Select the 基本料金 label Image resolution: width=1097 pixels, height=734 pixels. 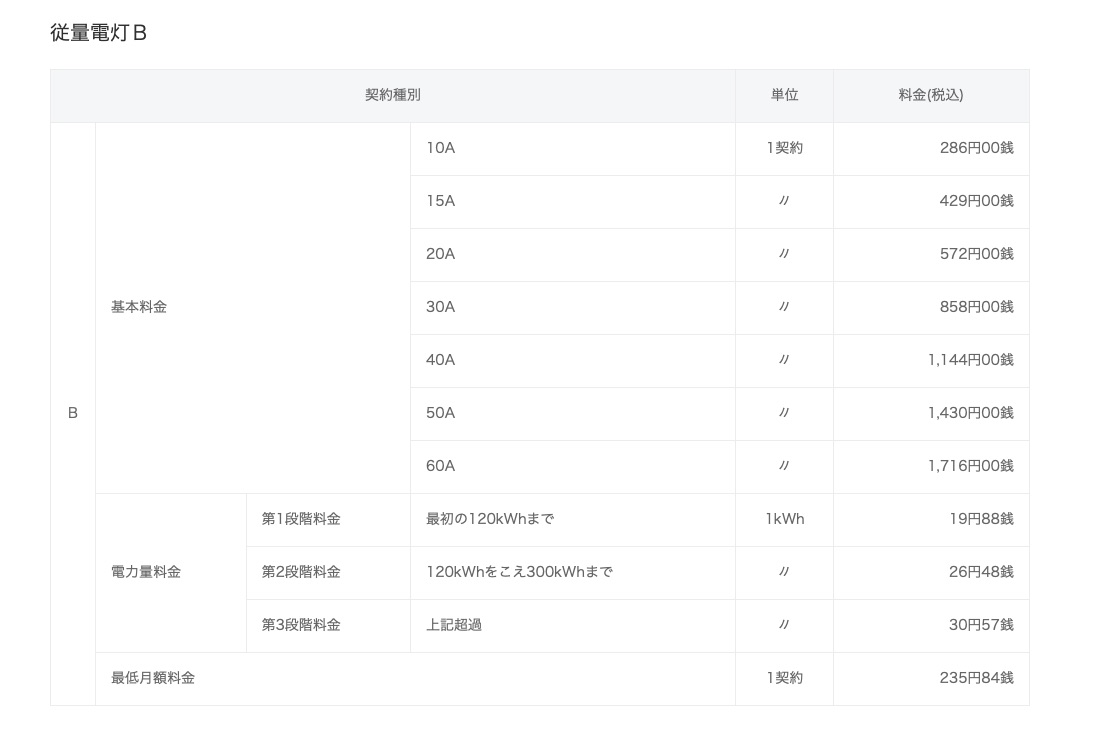[139, 307]
